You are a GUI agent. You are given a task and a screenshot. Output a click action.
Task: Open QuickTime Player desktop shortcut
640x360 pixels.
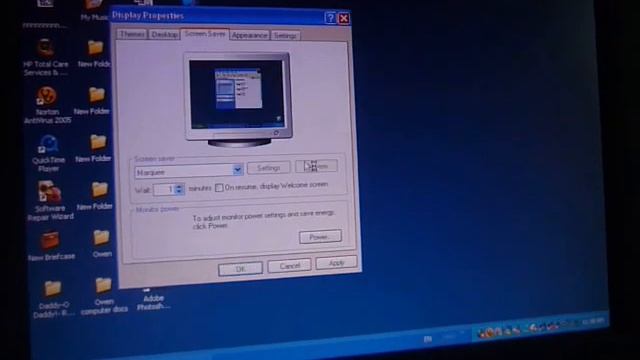[x=49, y=153]
